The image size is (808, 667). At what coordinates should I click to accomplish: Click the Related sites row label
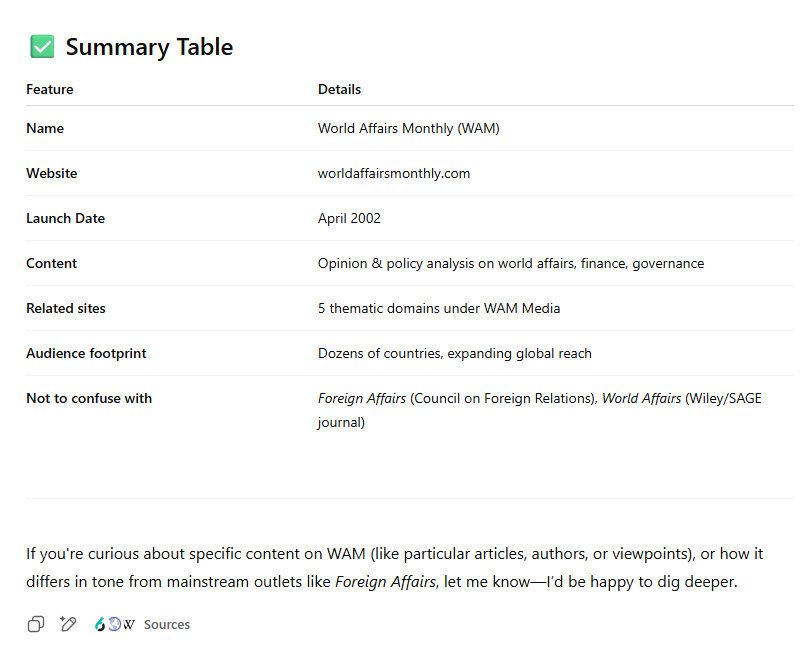pyautogui.click(x=65, y=308)
